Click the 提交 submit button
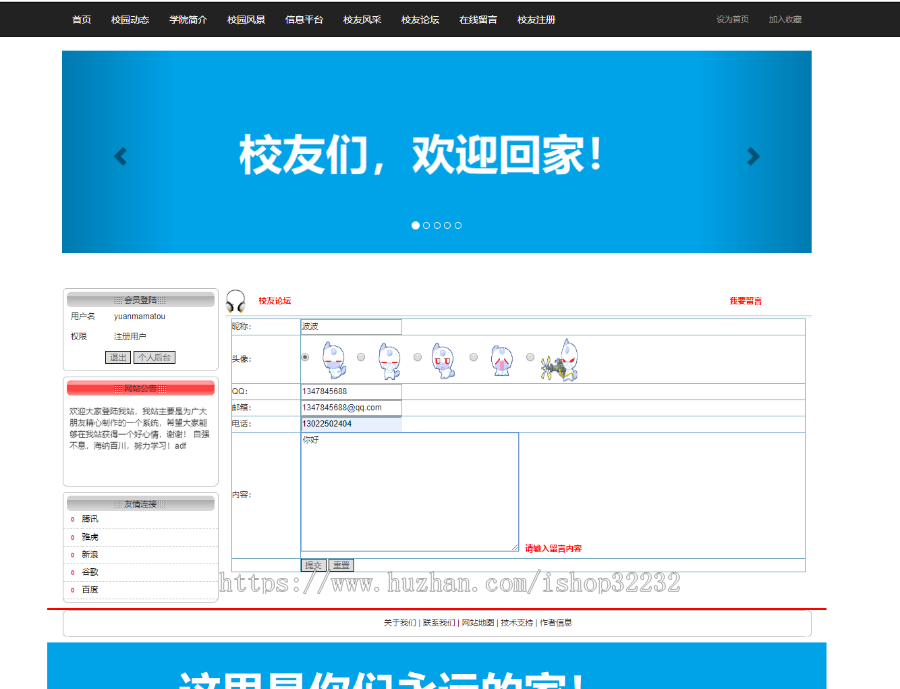This screenshot has height=689, width=900. coord(315,565)
